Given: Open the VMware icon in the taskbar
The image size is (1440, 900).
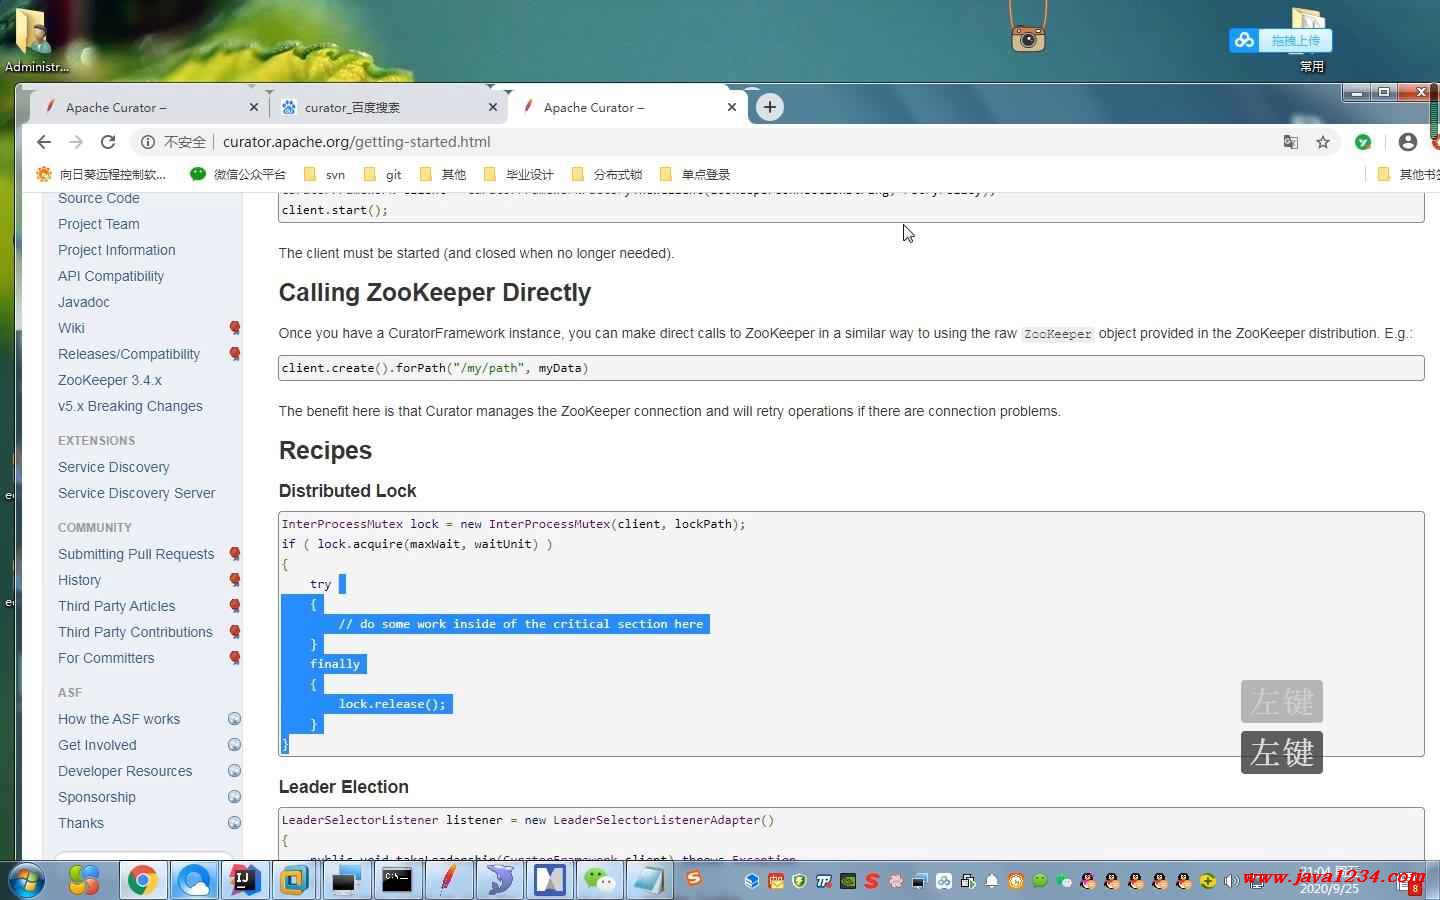Looking at the screenshot, I should (x=294, y=880).
